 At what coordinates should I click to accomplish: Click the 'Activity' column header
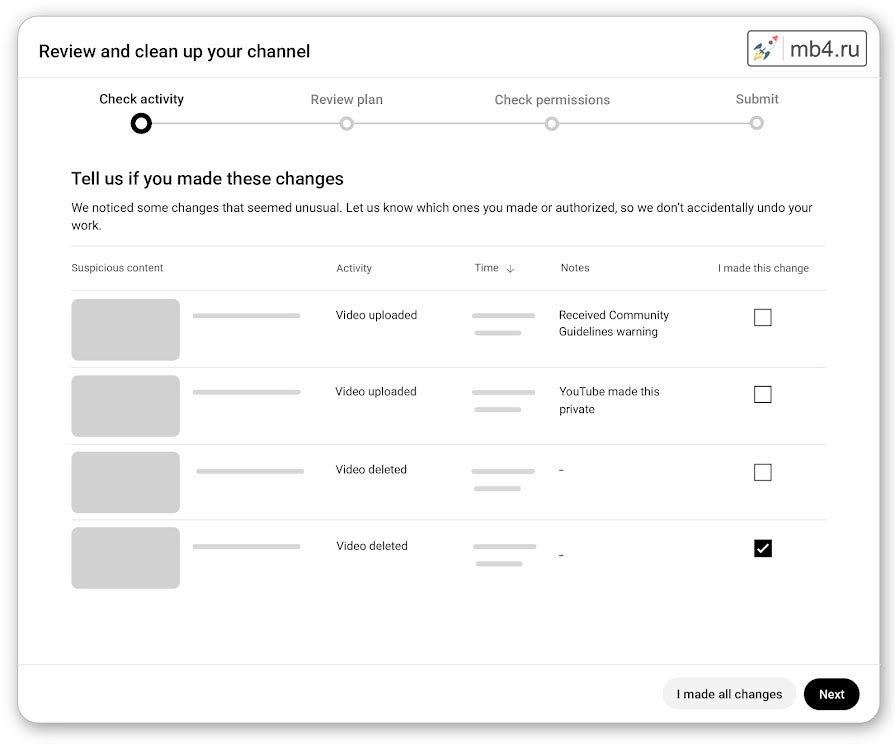[x=354, y=268]
